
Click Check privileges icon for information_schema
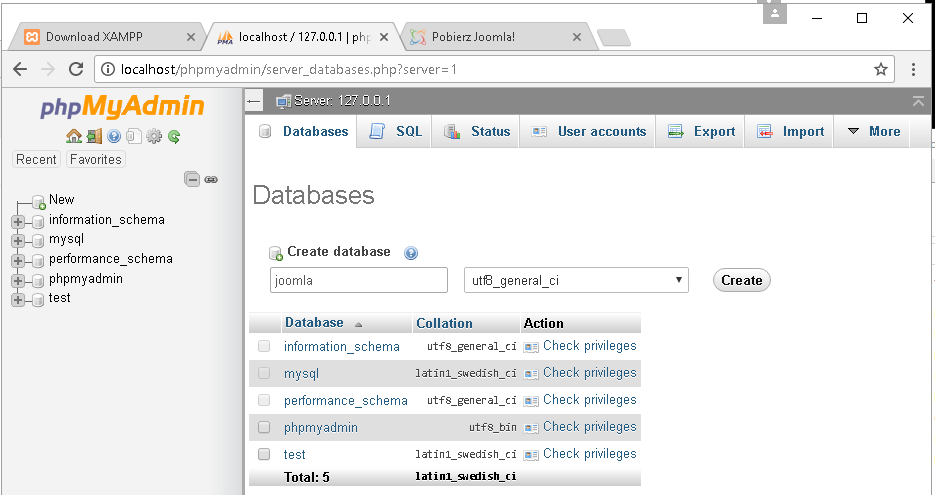[x=531, y=347]
